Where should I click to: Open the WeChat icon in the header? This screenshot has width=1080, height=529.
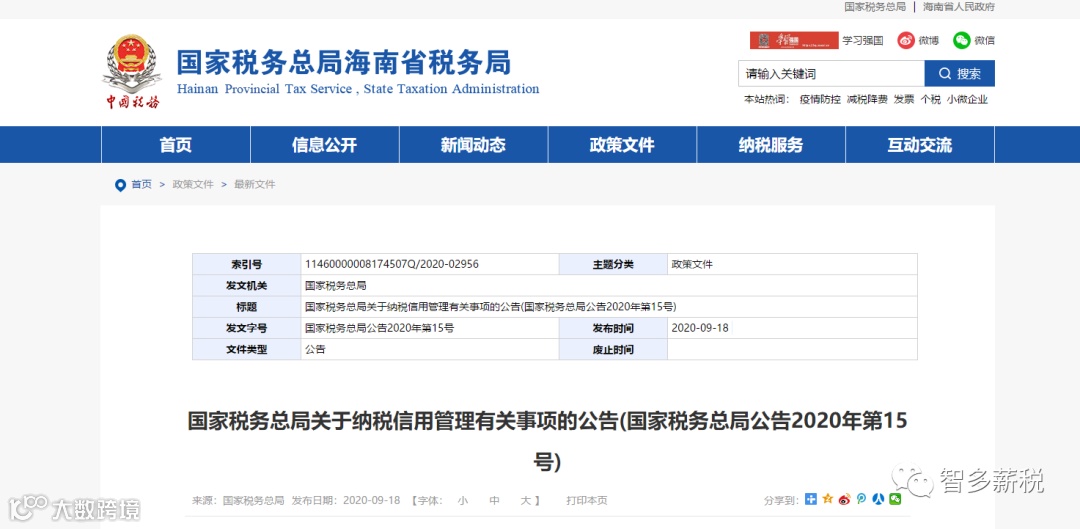[x=962, y=40]
